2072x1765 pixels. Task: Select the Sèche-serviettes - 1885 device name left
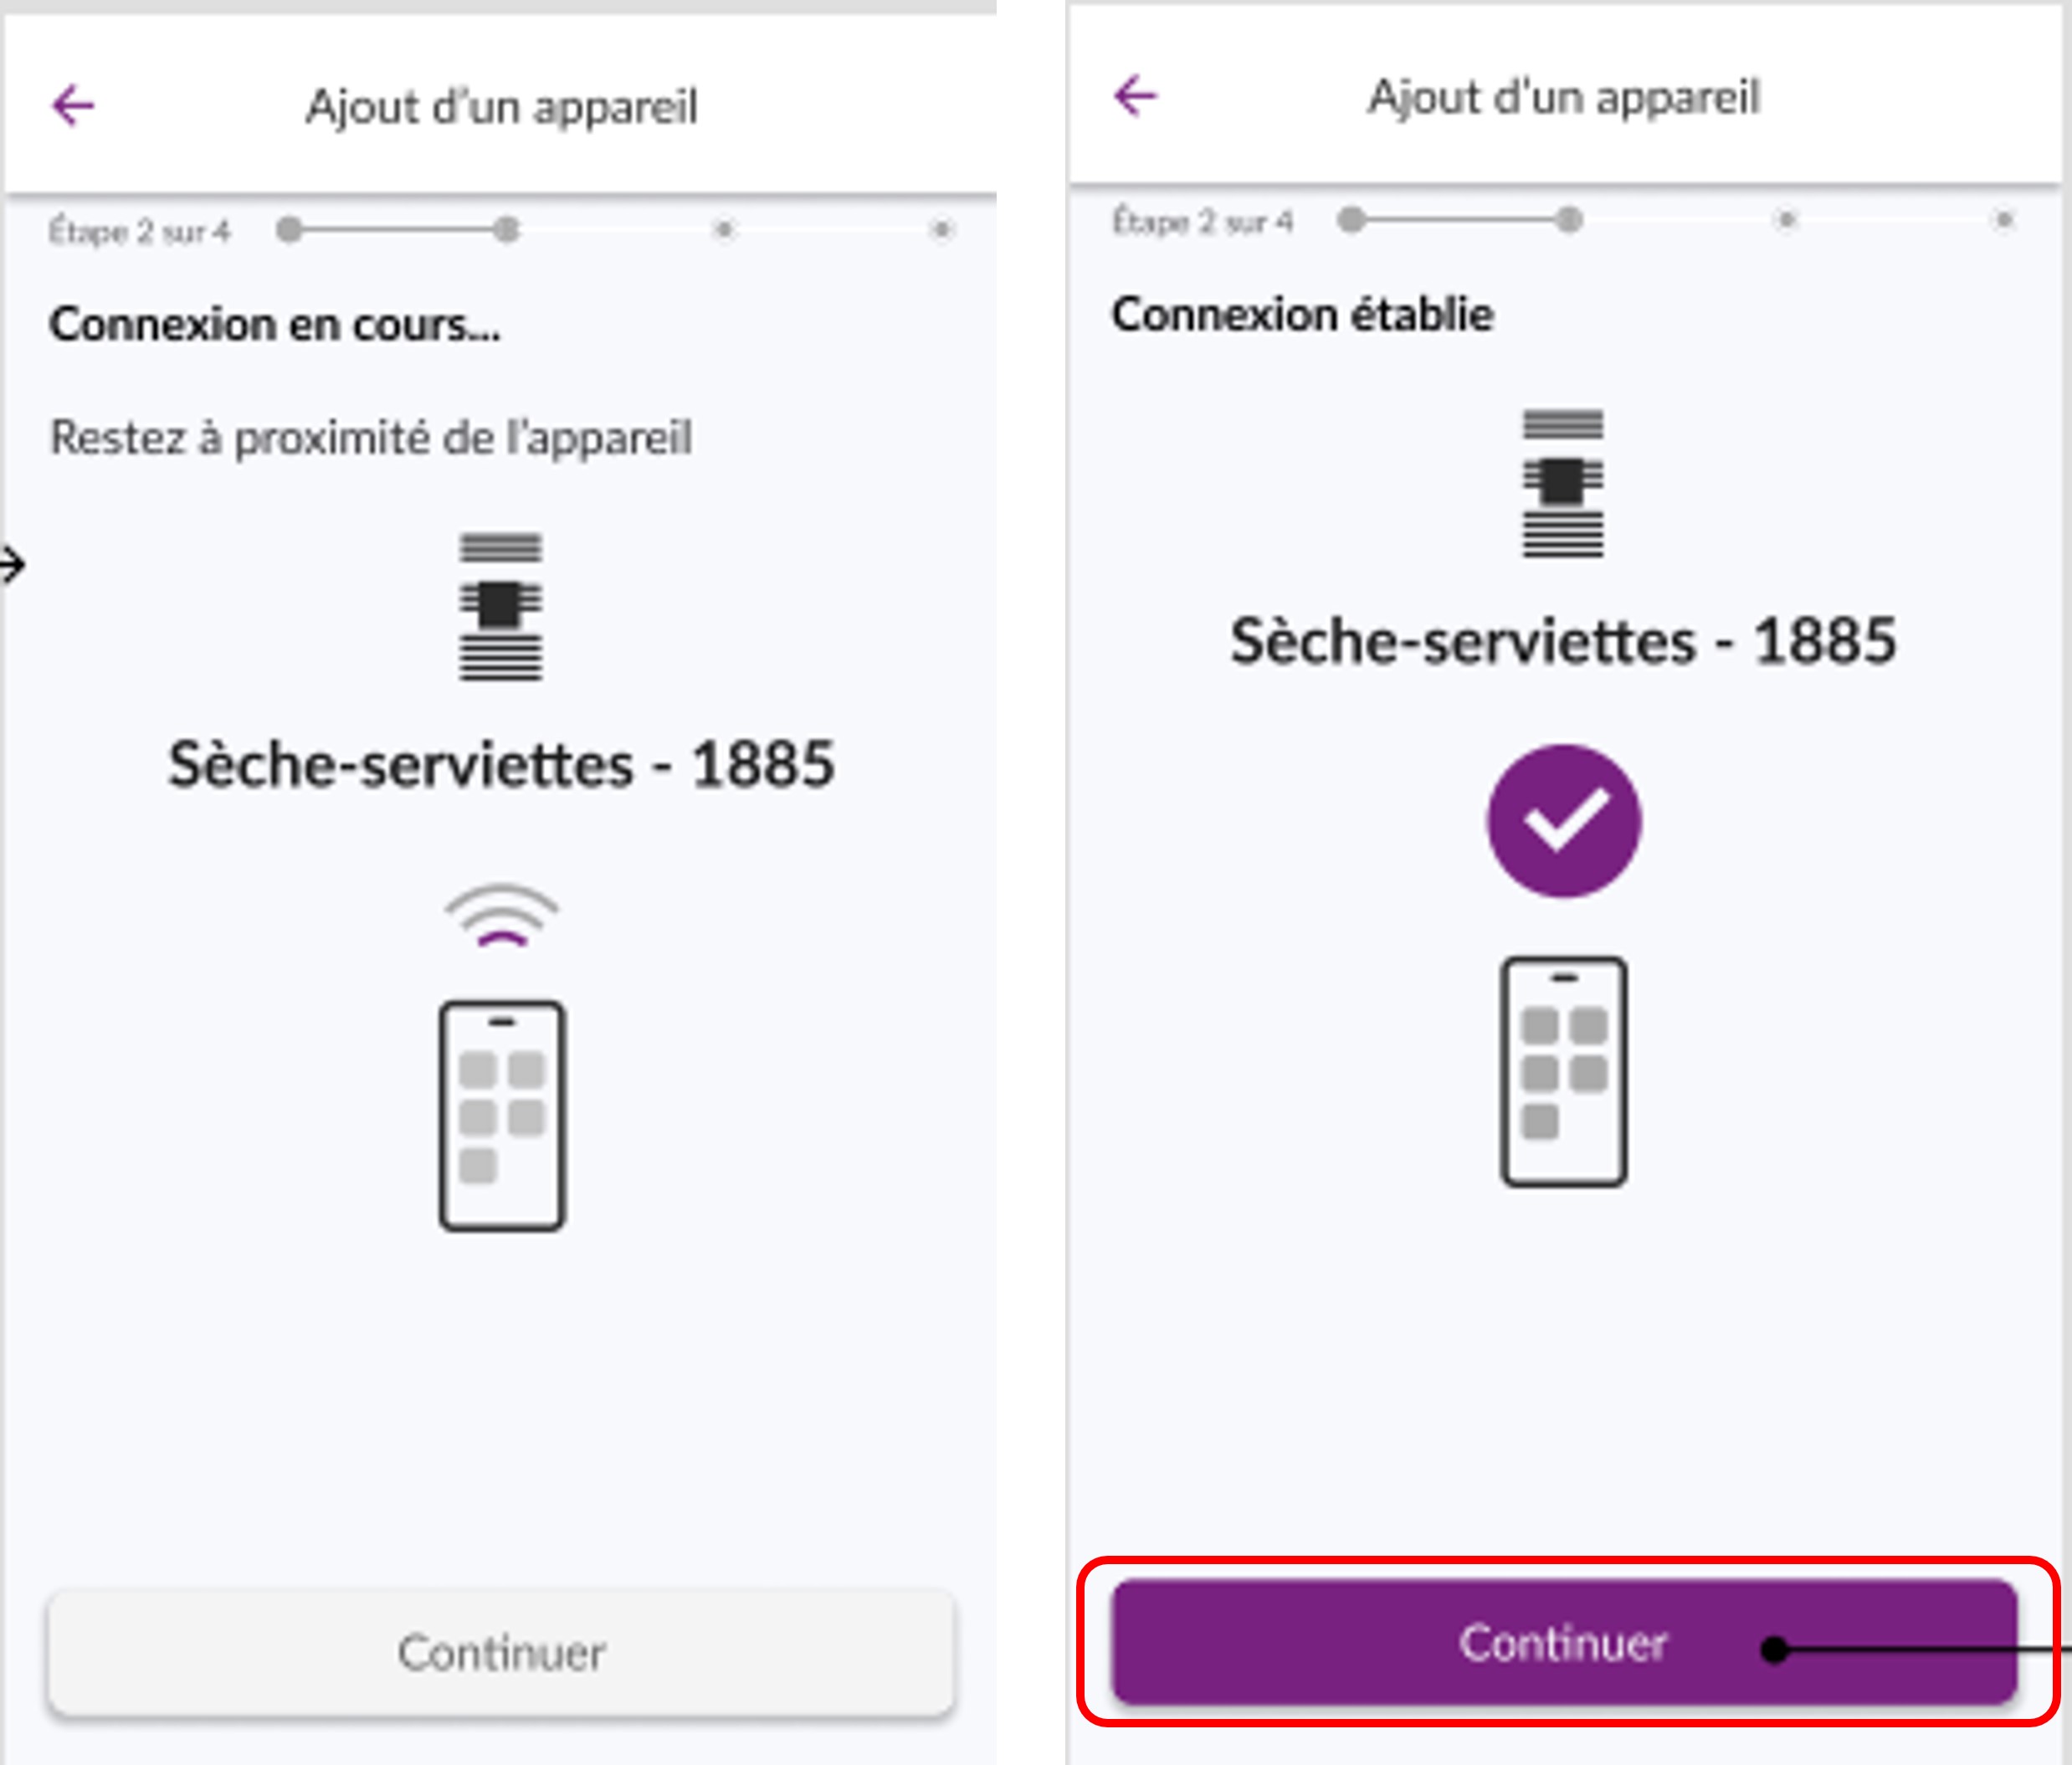coord(501,762)
